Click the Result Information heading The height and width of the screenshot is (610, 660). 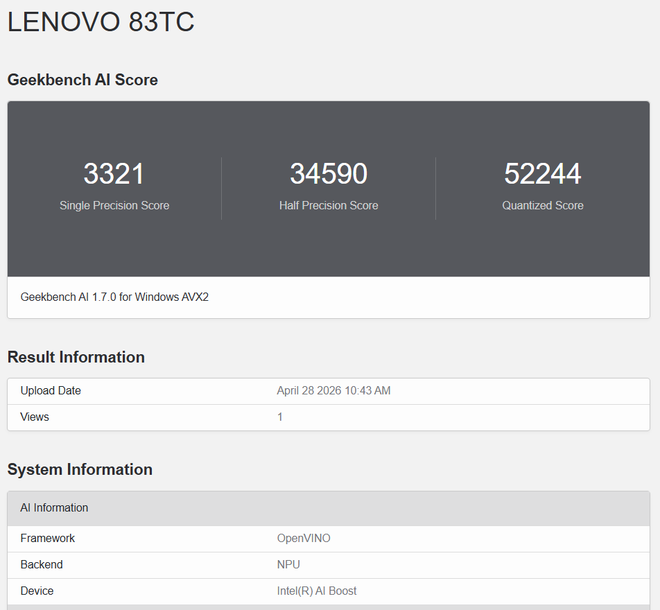click(76, 357)
